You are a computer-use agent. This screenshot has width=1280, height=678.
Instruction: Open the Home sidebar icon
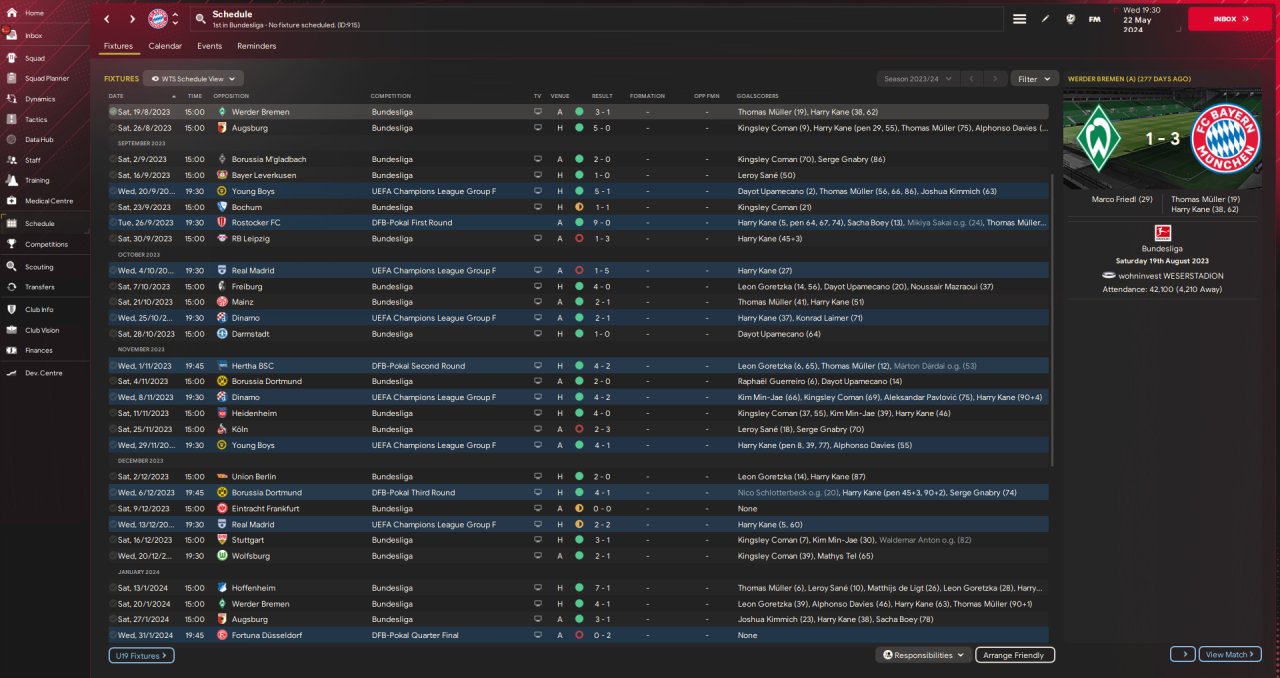[11, 13]
